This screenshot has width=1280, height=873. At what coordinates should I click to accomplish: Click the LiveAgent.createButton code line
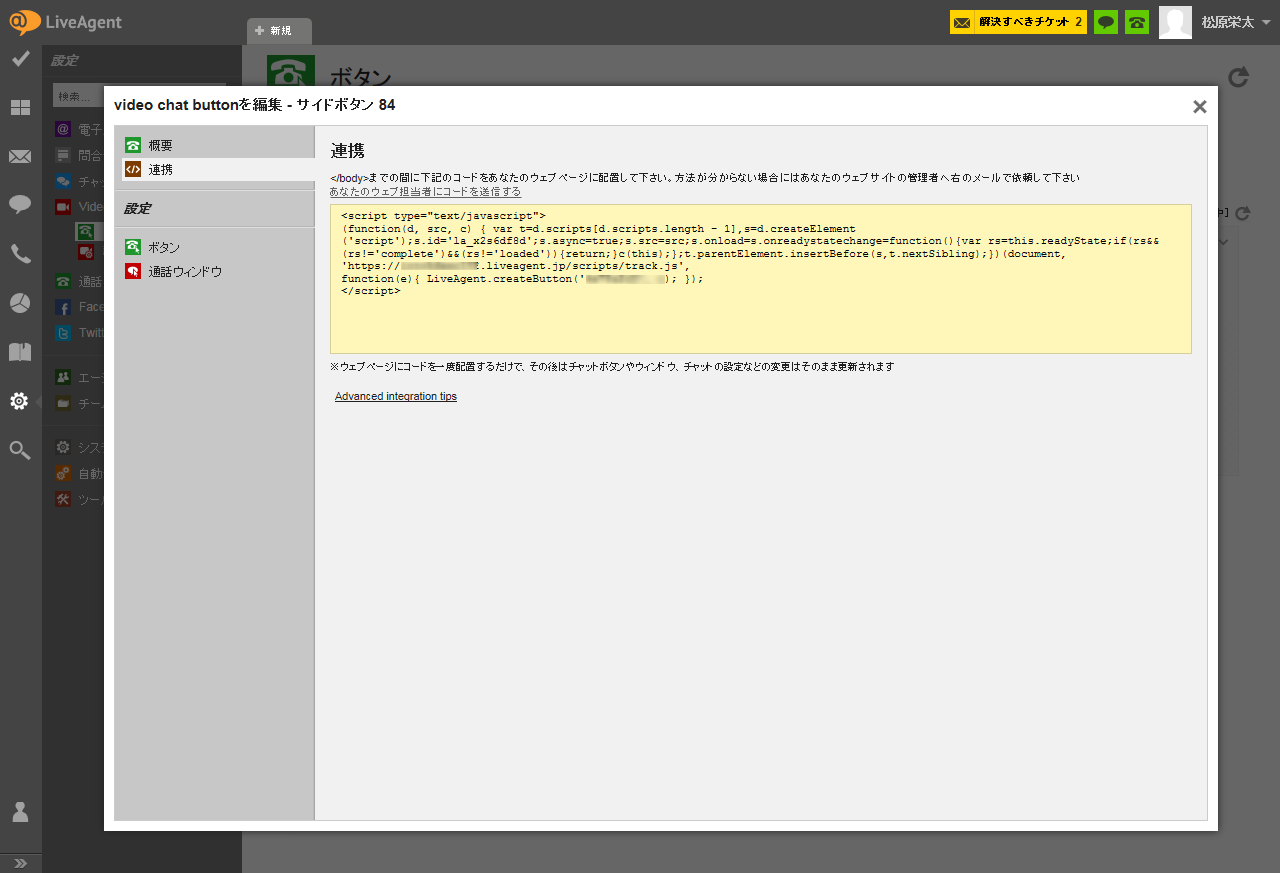click(522, 279)
